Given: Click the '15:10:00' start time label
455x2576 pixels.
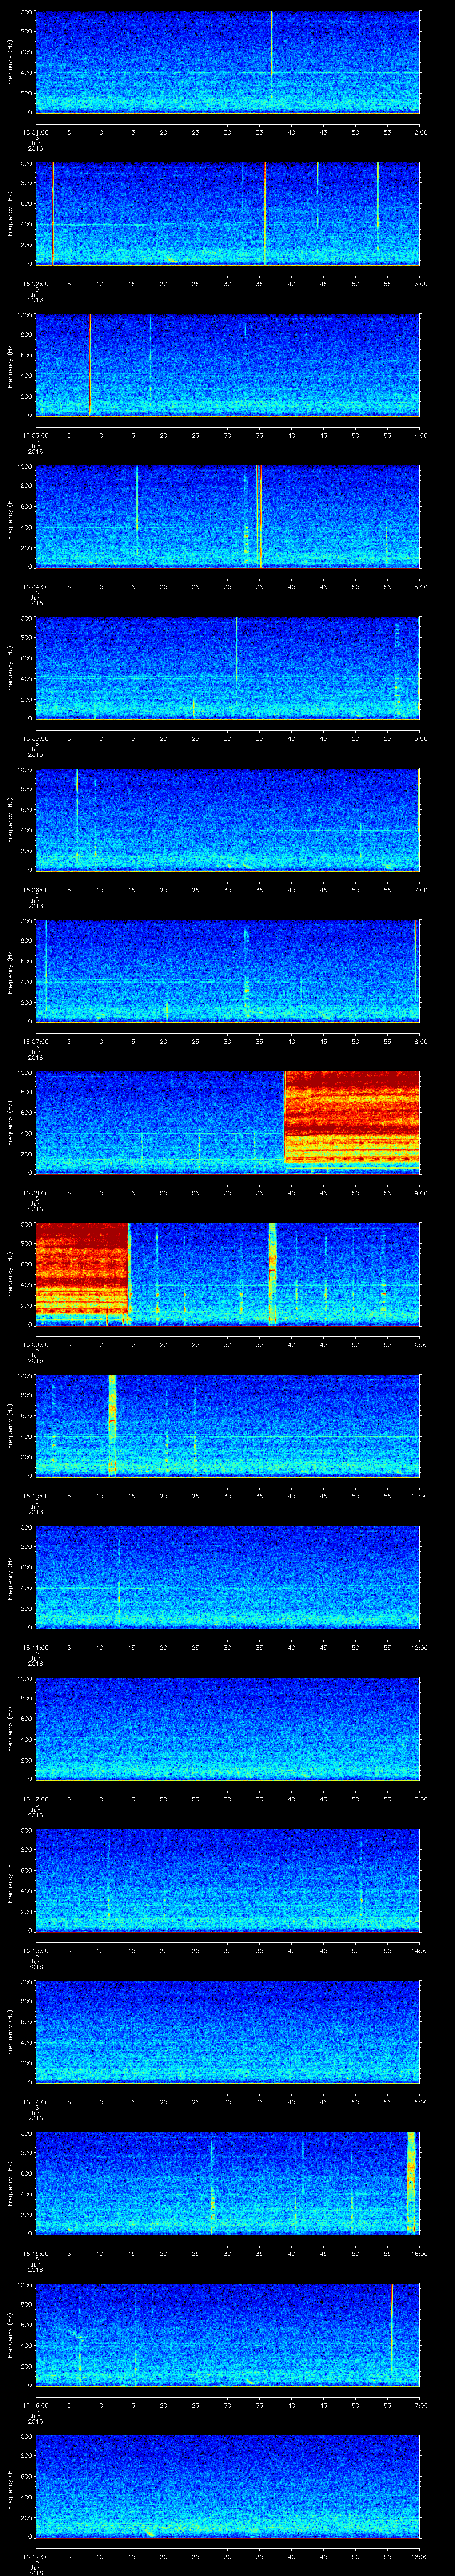Looking at the screenshot, I should coord(35,1495).
